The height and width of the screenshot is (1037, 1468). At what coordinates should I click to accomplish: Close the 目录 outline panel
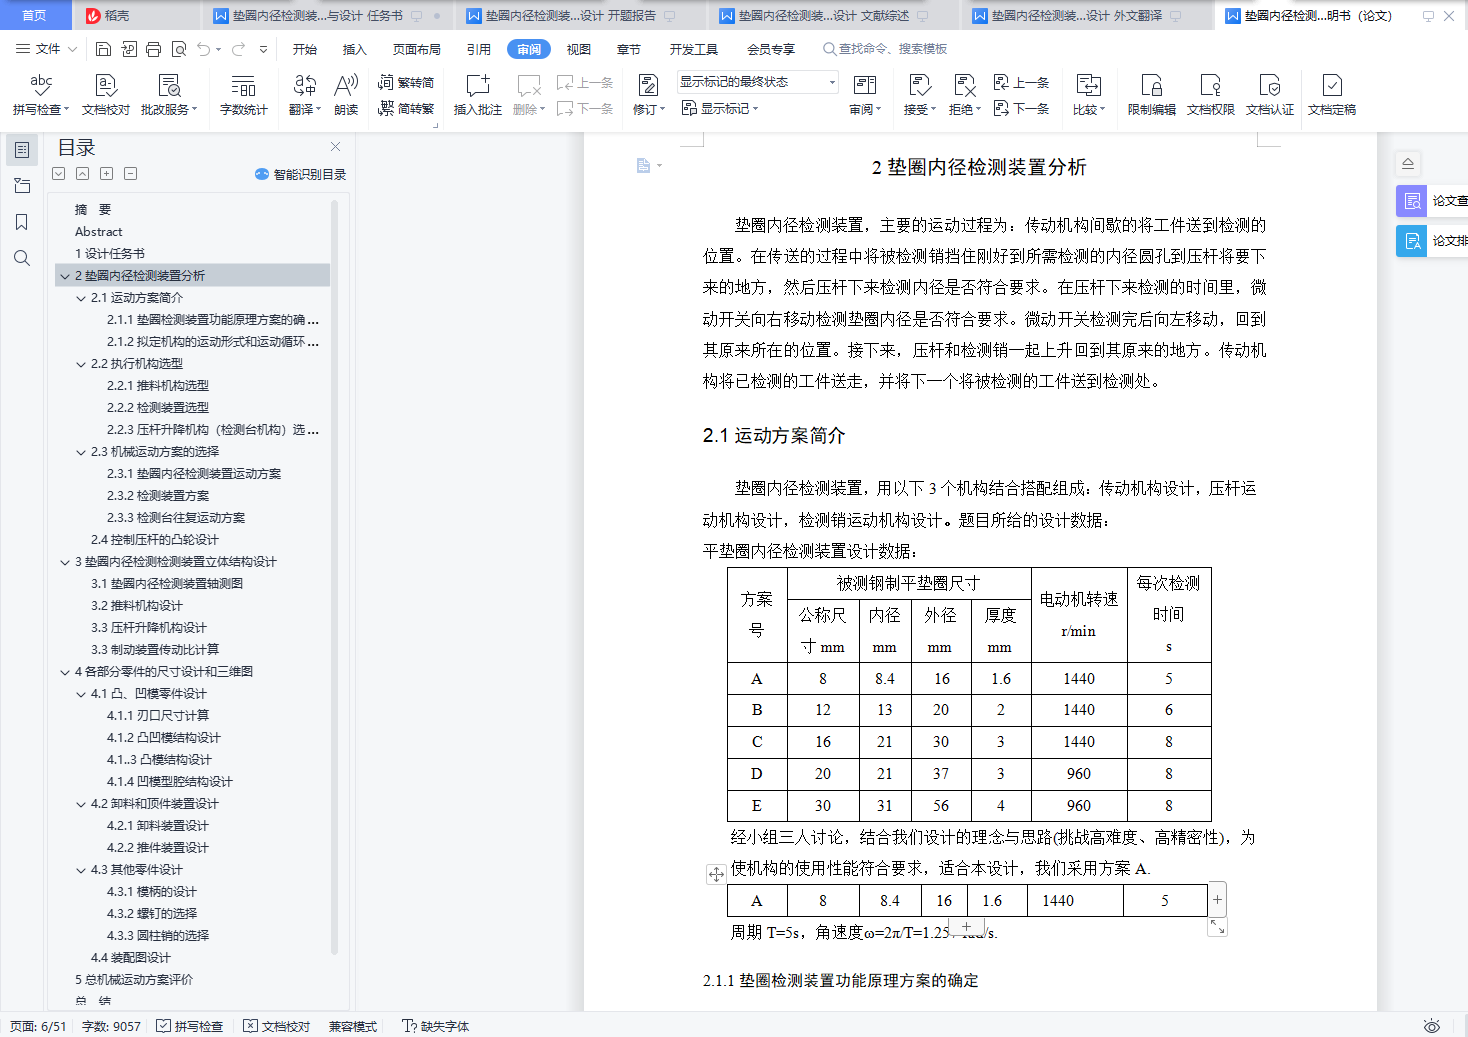click(x=336, y=147)
